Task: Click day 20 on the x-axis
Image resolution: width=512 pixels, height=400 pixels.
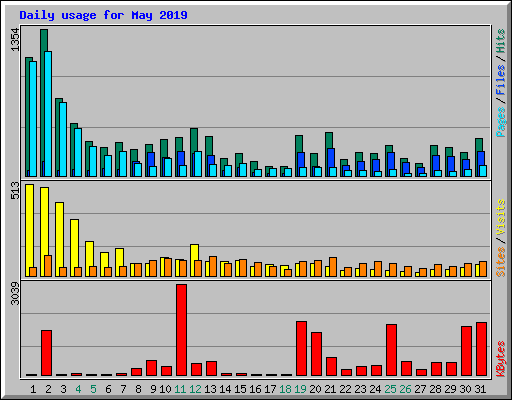Action: (315, 389)
